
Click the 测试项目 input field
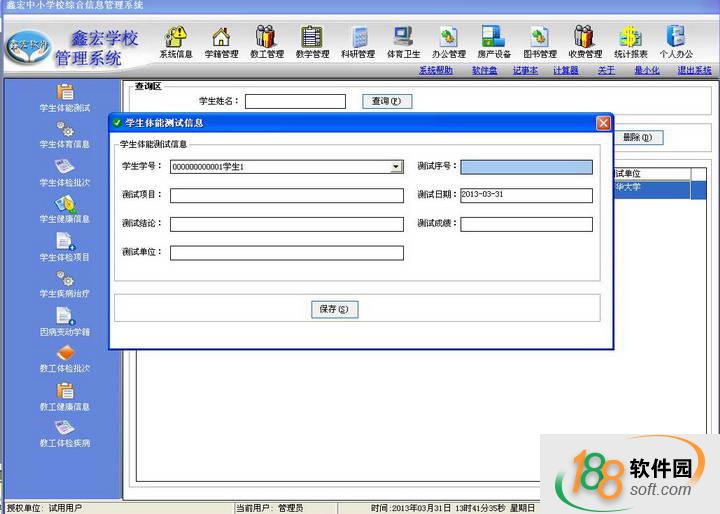286,195
